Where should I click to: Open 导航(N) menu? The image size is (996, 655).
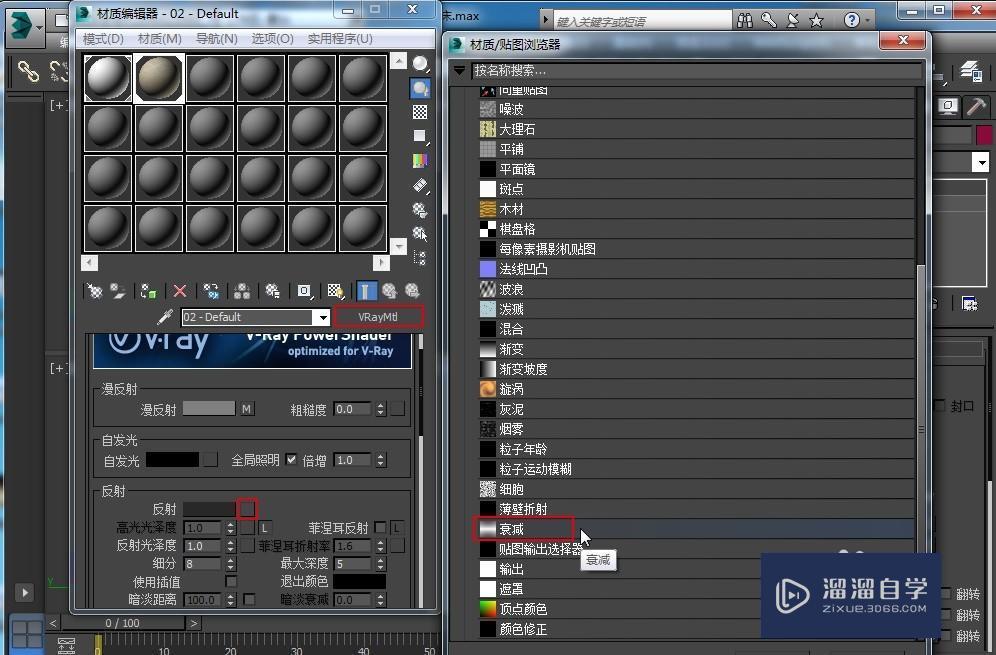217,39
